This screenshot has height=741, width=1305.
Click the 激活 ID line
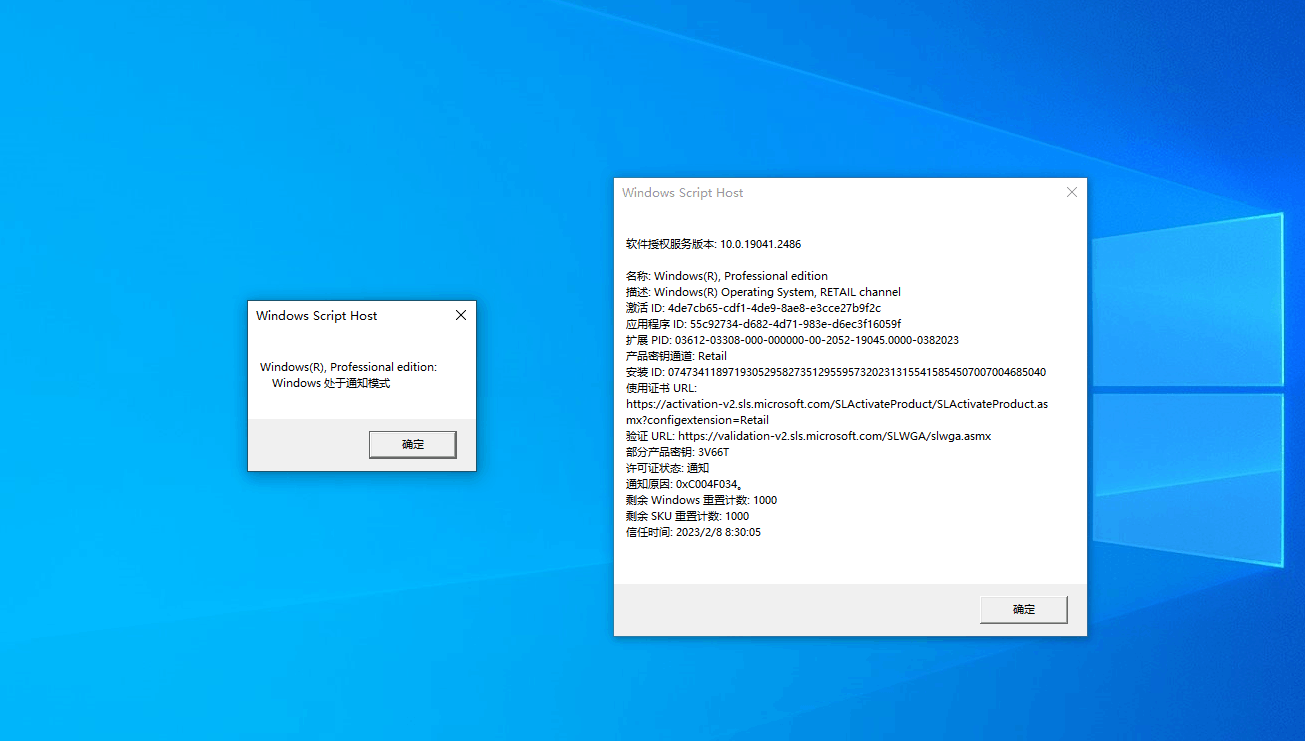tap(753, 308)
